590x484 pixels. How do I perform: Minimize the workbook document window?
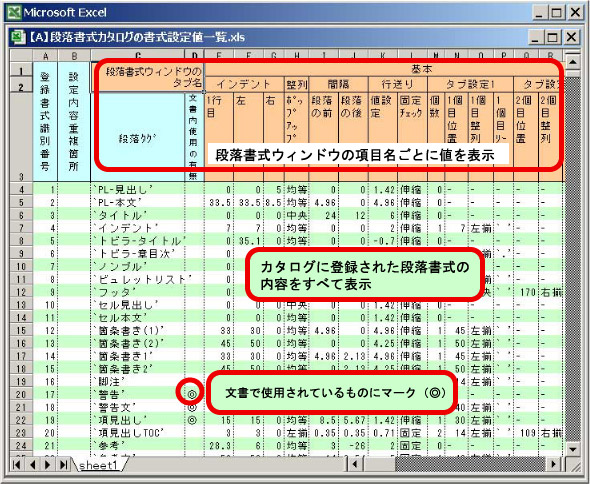tap(535, 38)
